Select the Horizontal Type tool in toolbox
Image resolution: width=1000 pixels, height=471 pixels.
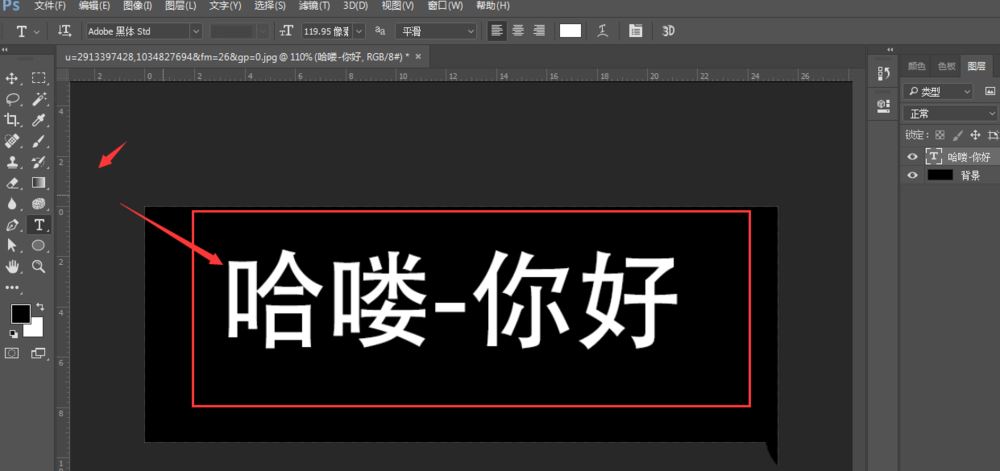click(x=39, y=225)
